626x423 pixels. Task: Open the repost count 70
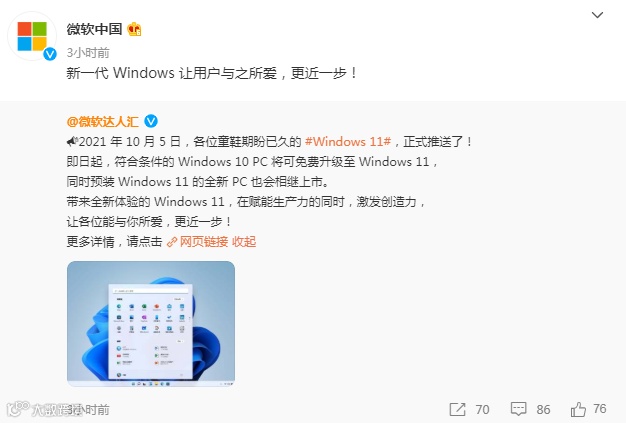pos(482,409)
